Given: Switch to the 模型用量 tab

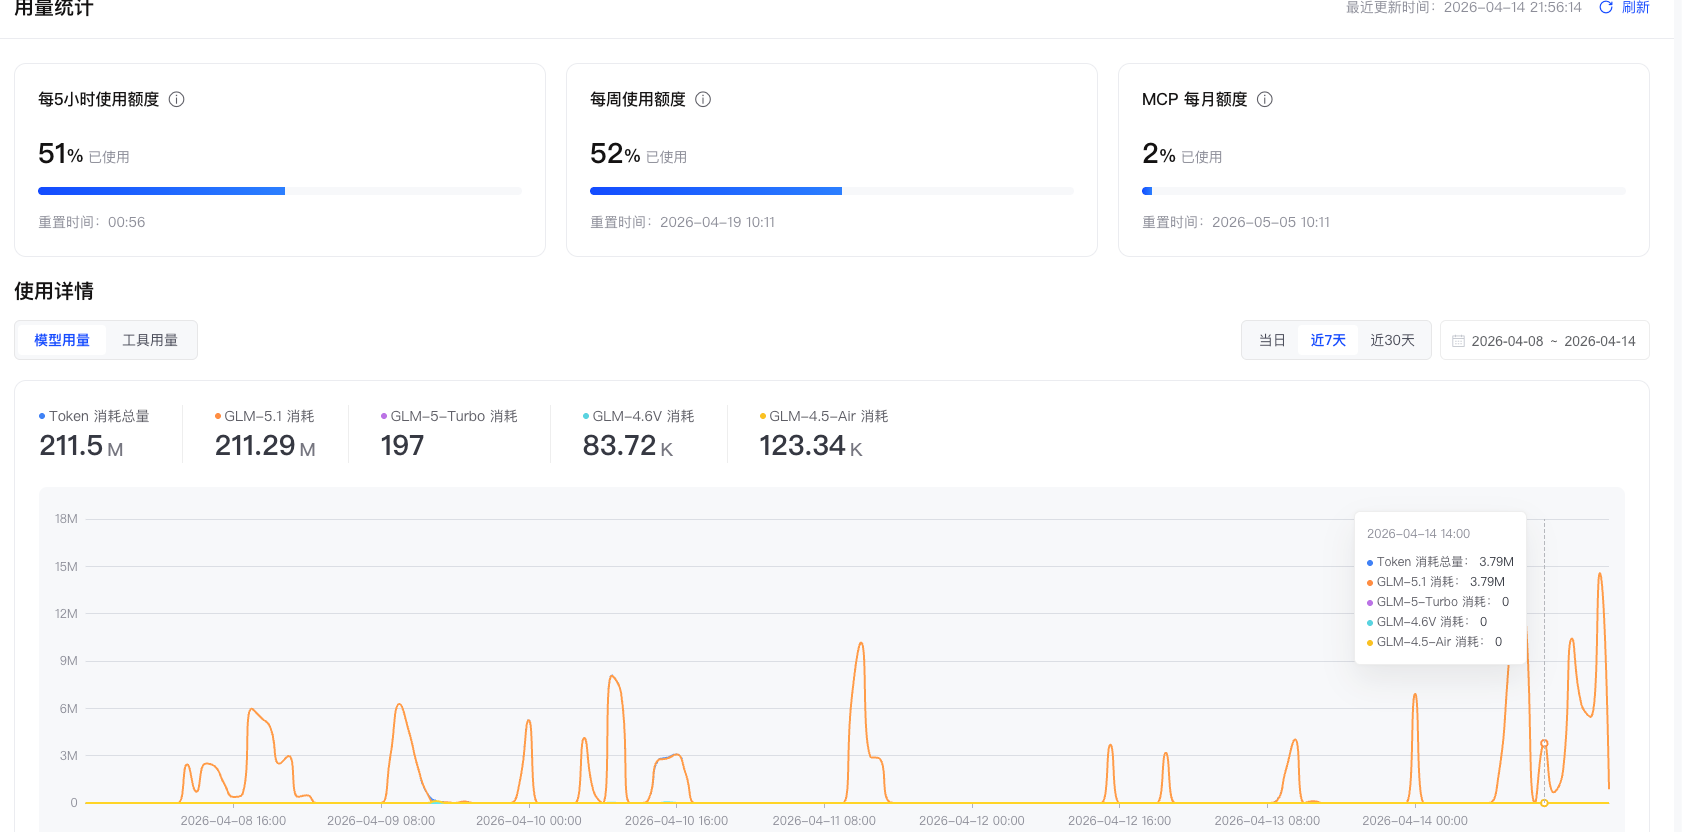Looking at the screenshot, I should (x=62, y=340).
